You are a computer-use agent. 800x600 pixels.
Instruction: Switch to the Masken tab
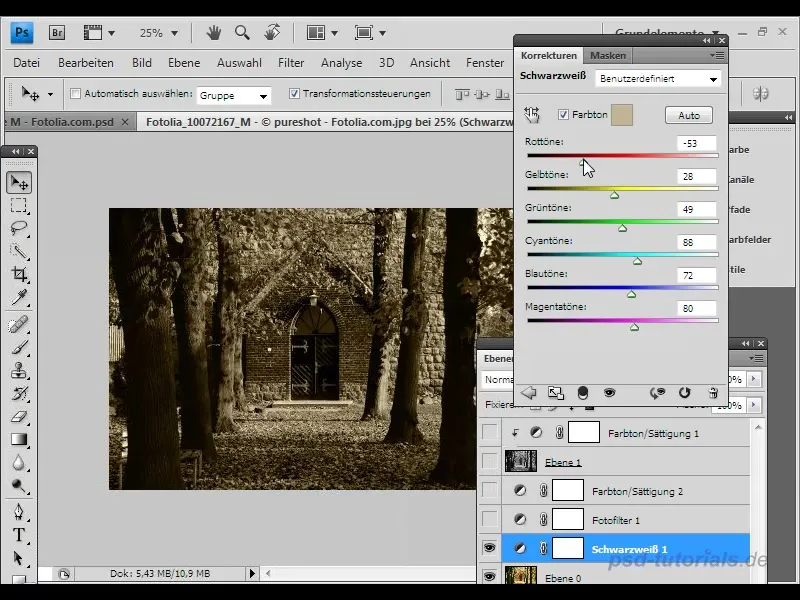[x=608, y=55]
